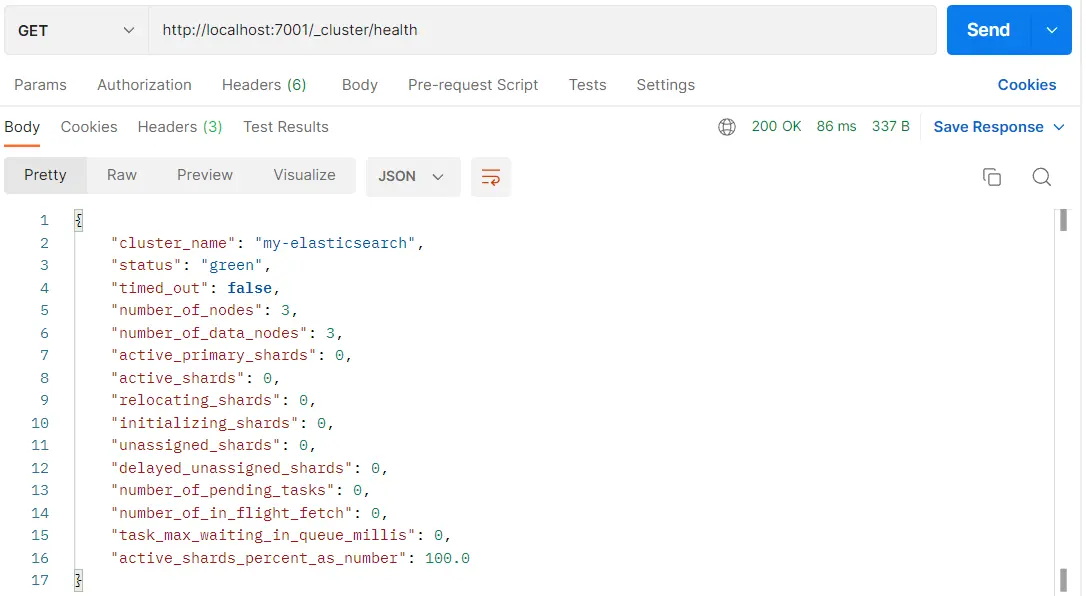Switch to the Visualize view
The height and width of the screenshot is (596, 1086).
pos(304,175)
